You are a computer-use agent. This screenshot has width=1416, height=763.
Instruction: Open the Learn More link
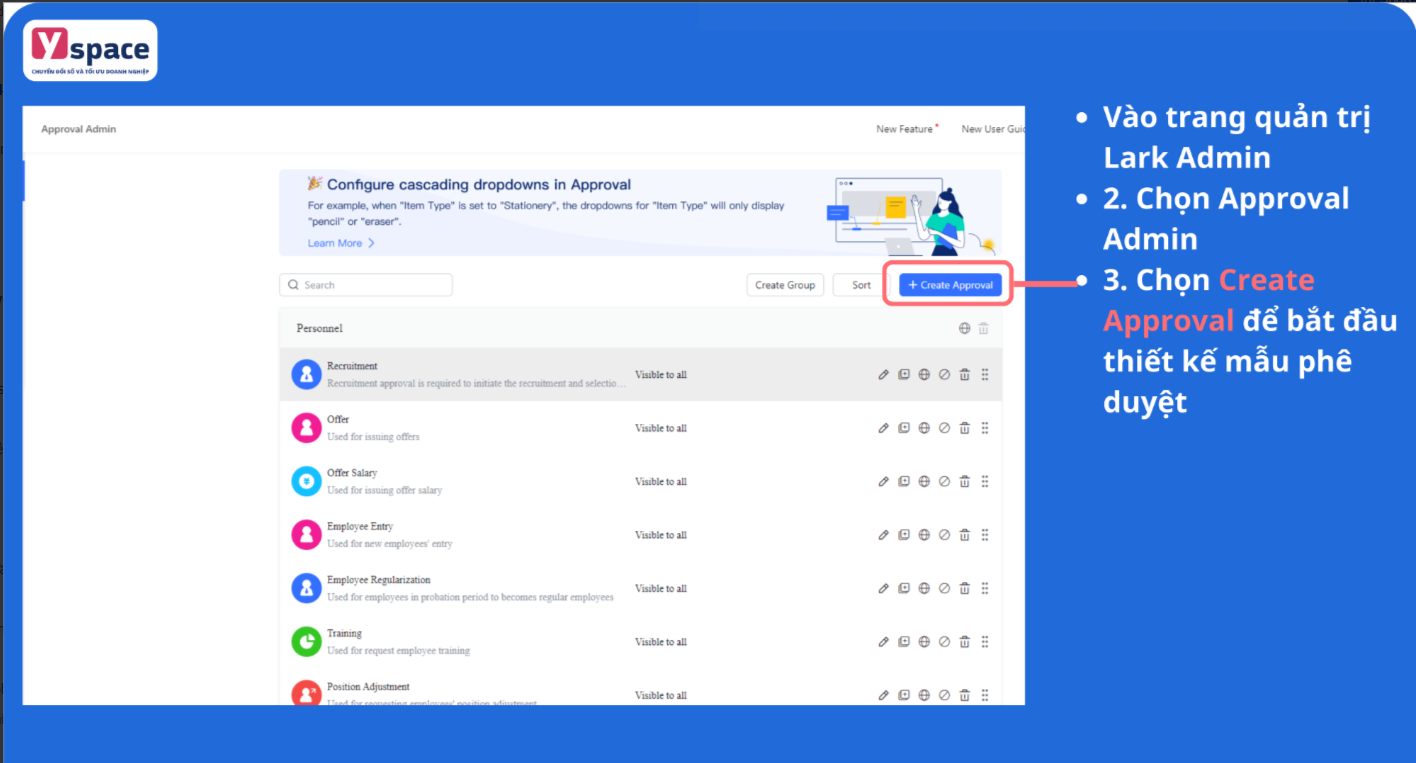click(x=335, y=243)
